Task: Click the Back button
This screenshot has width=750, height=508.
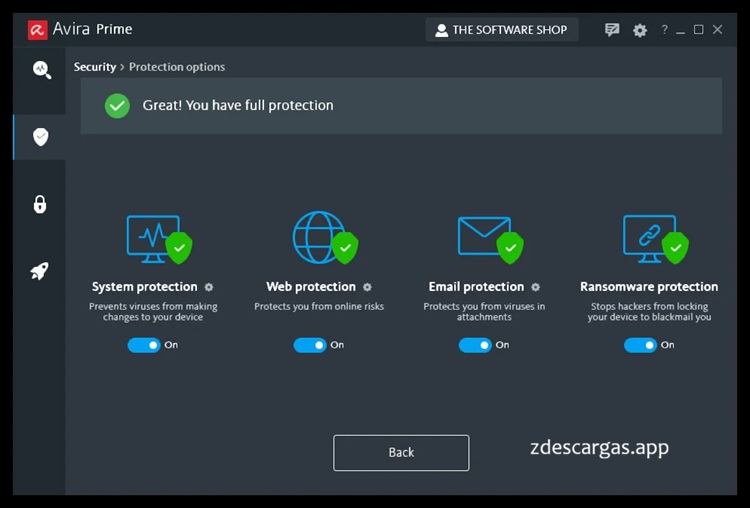Action: (x=401, y=453)
